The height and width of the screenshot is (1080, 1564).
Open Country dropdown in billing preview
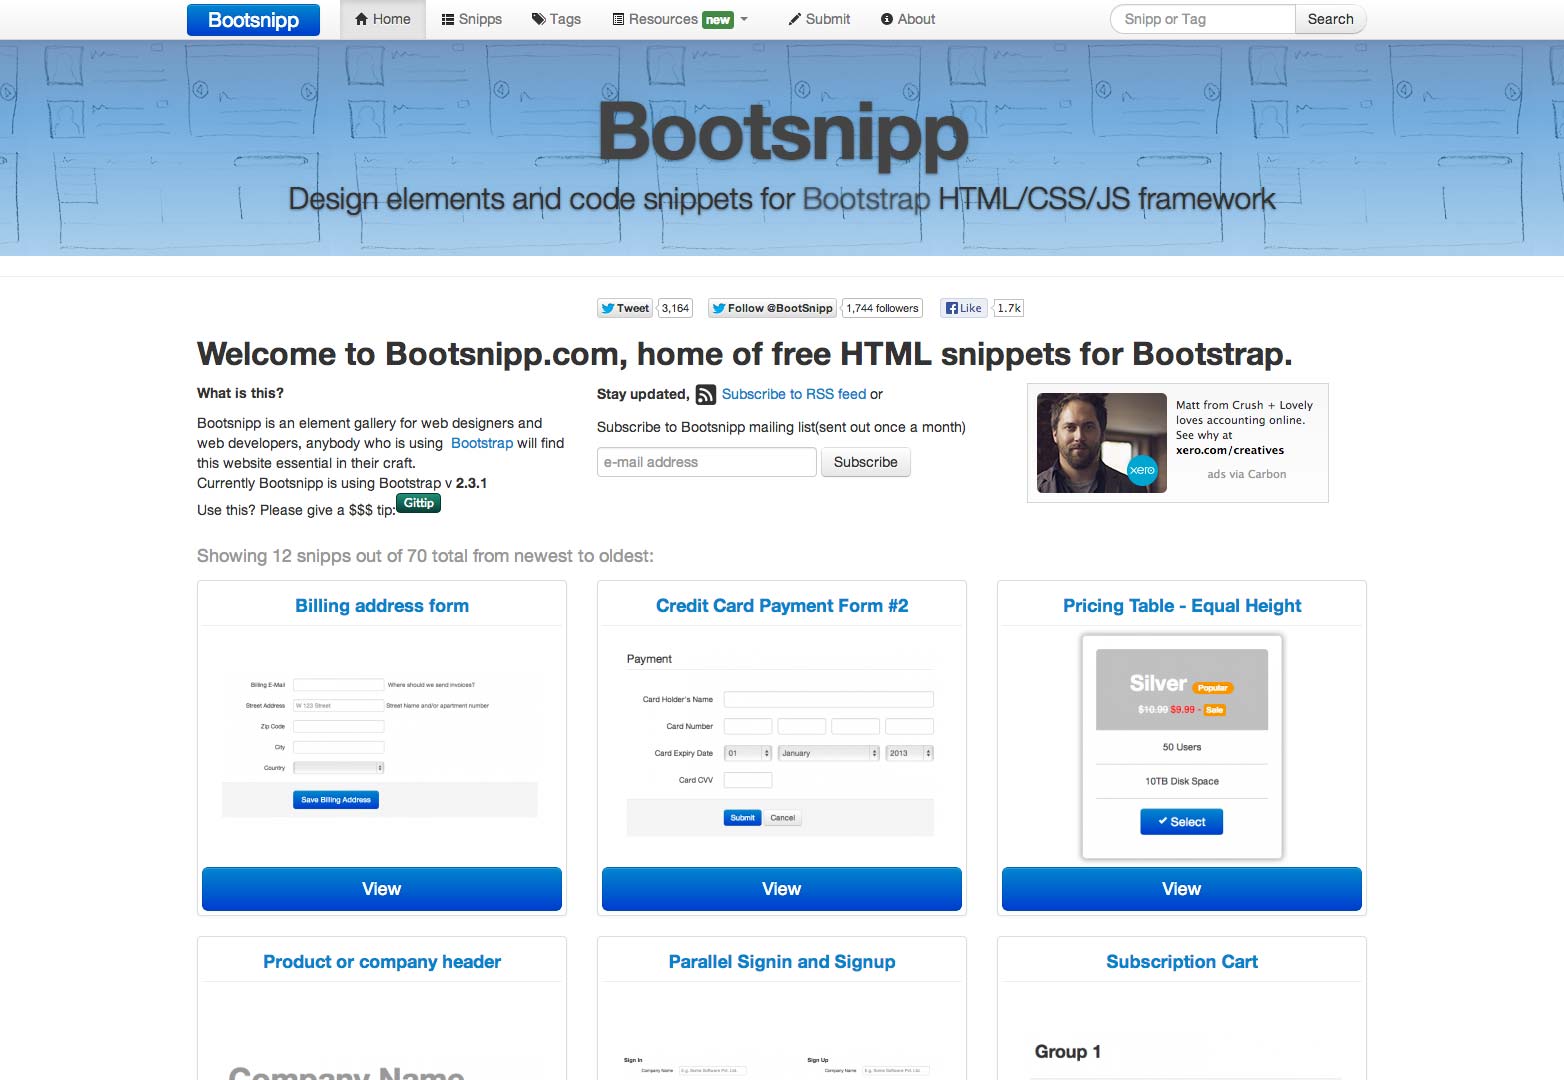pyautogui.click(x=339, y=768)
